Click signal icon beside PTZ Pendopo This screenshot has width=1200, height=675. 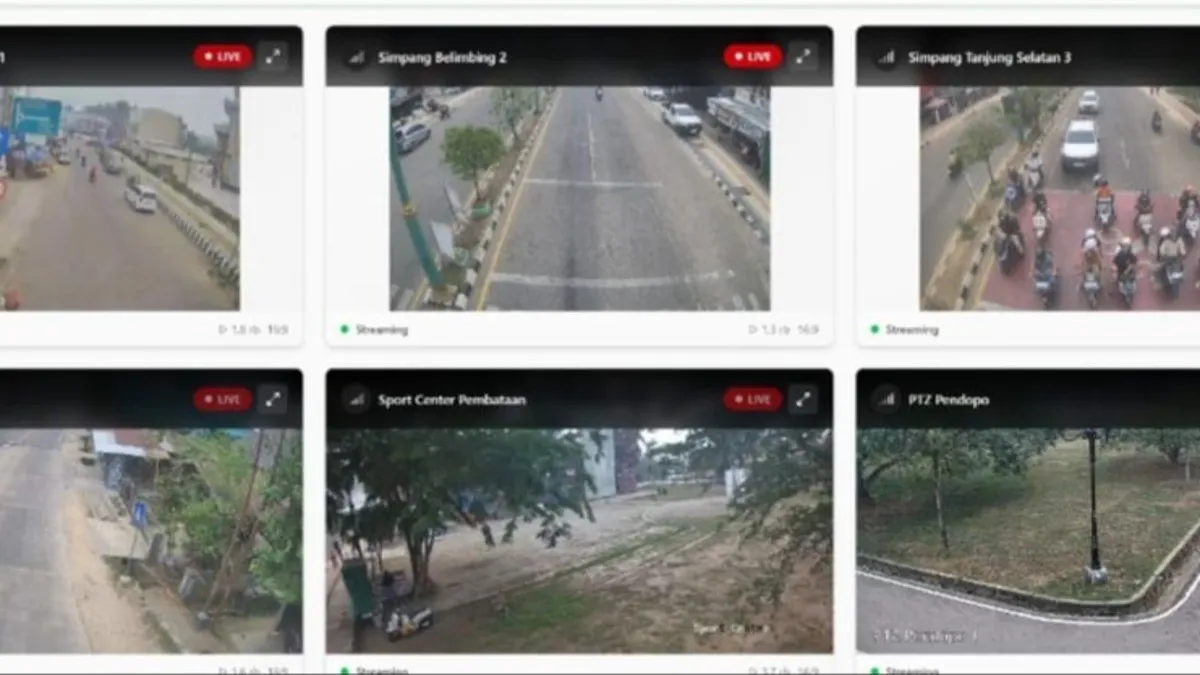click(x=885, y=400)
